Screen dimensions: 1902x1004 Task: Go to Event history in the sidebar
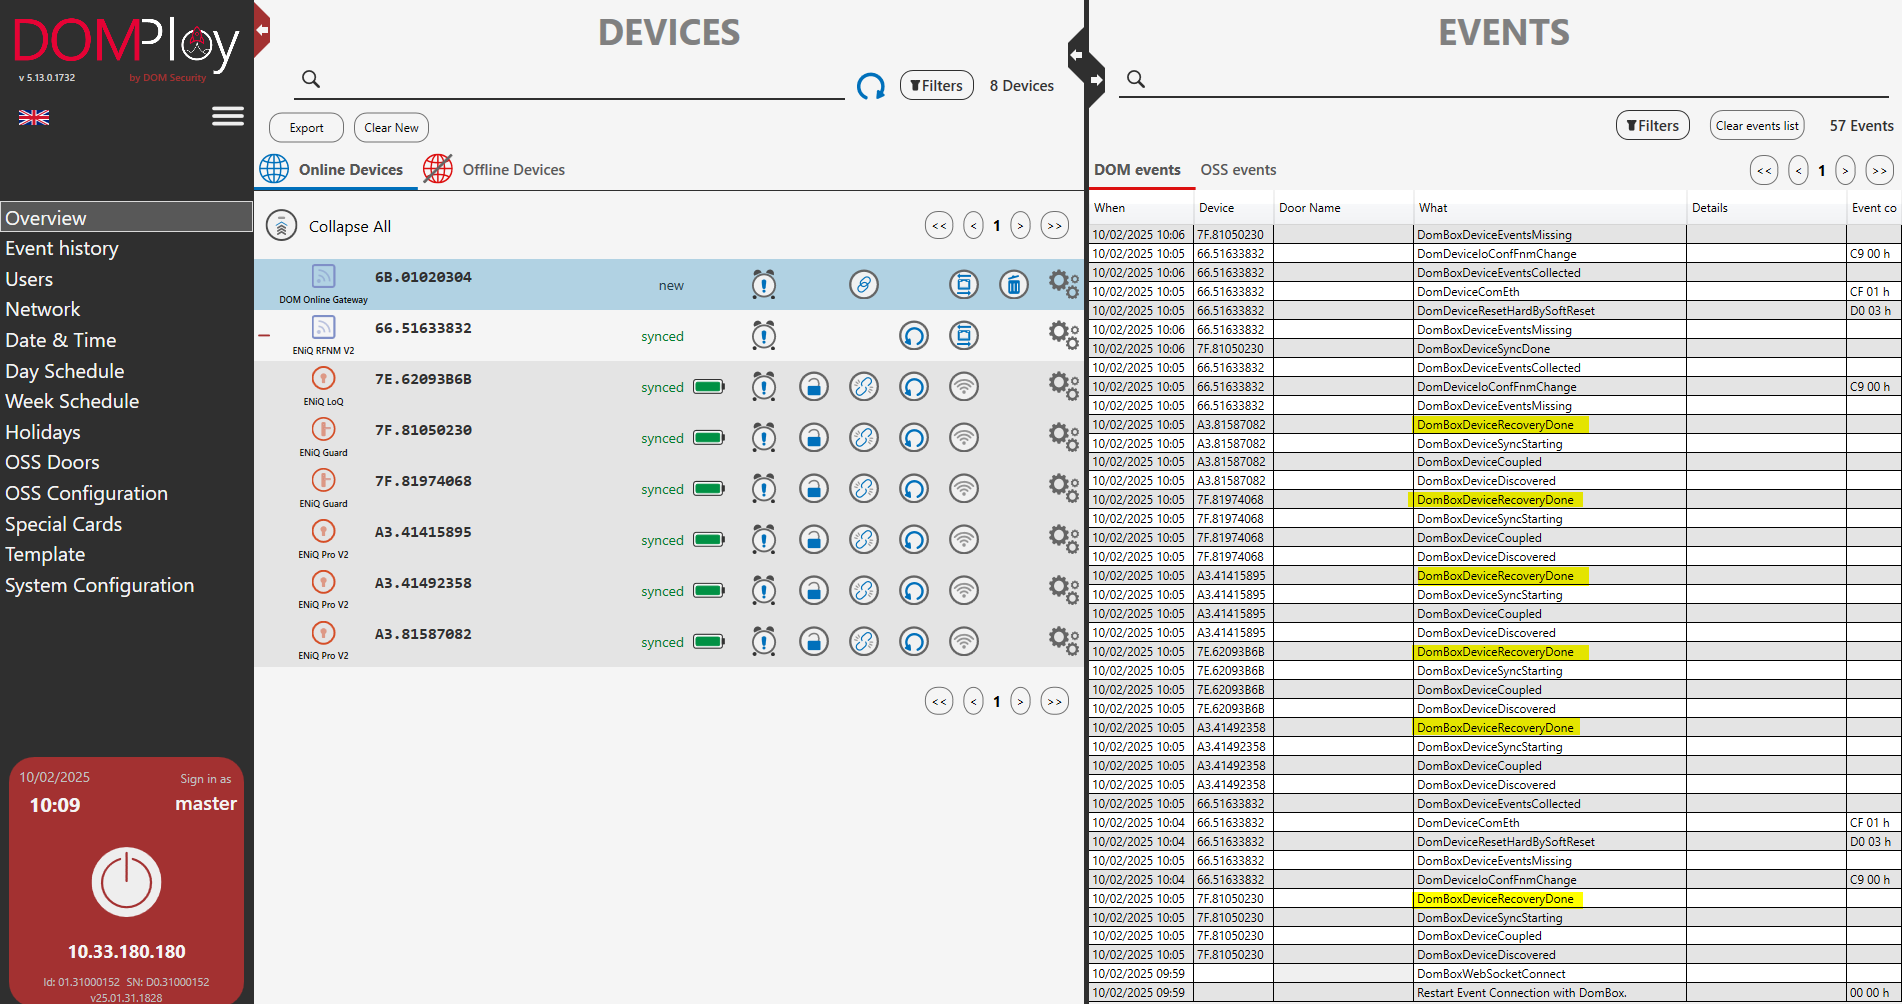(x=62, y=248)
